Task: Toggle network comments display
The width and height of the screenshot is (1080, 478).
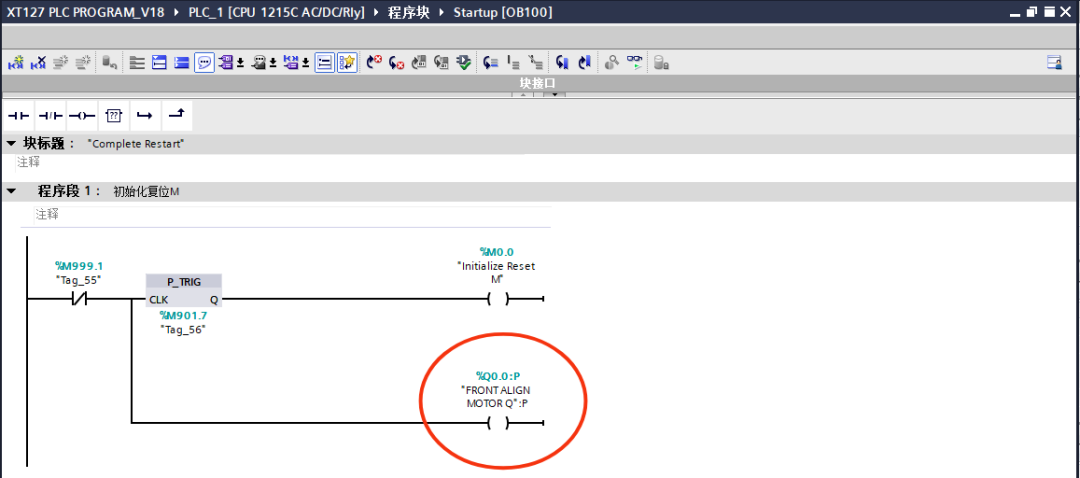Action: coord(324,63)
